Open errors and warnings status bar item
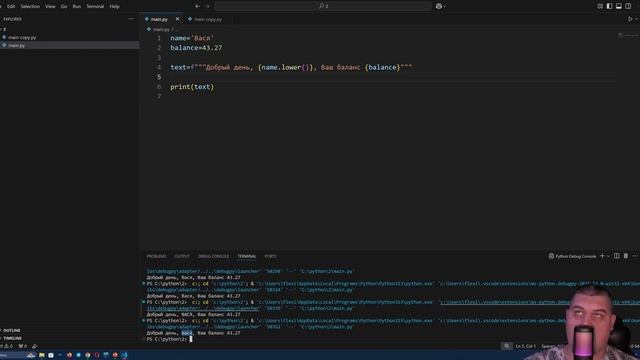The width and height of the screenshot is (640, 360). click(x=7, y=346)
